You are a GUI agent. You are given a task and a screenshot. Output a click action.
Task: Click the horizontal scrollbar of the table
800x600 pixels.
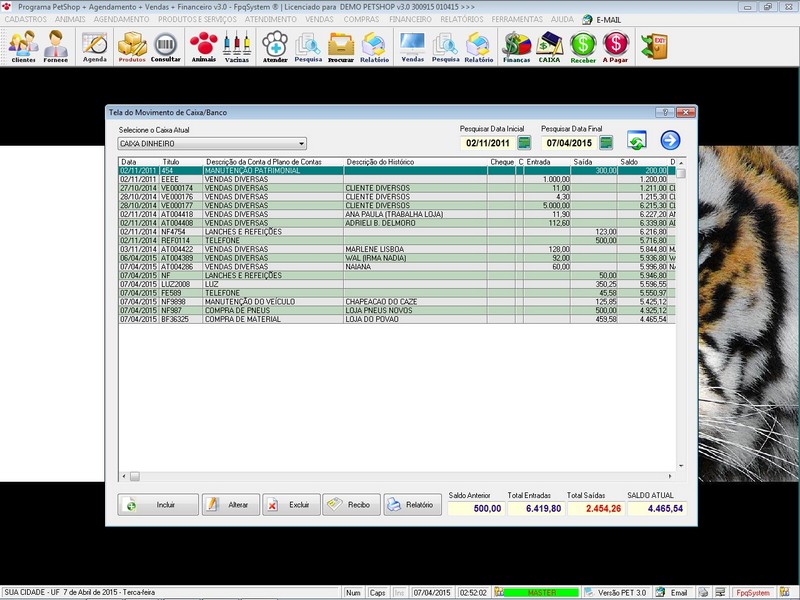click(397, 476)
